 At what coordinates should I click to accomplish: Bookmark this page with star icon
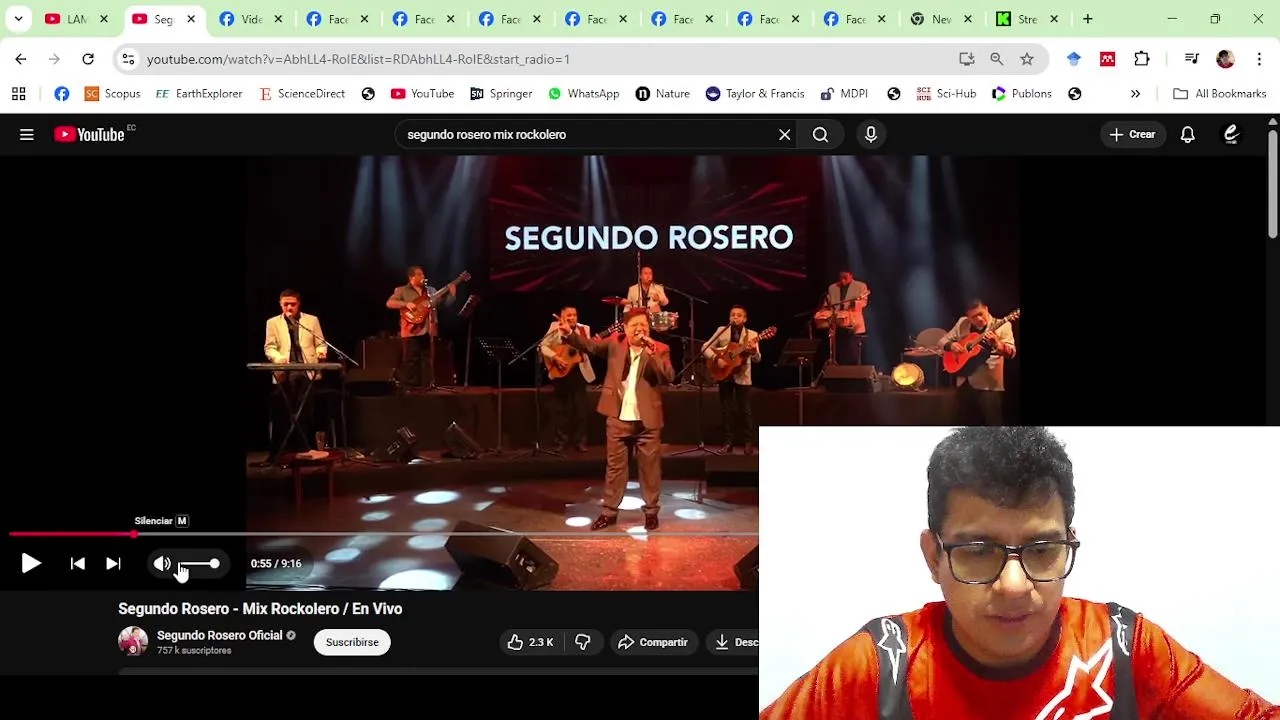[1027, 59]
